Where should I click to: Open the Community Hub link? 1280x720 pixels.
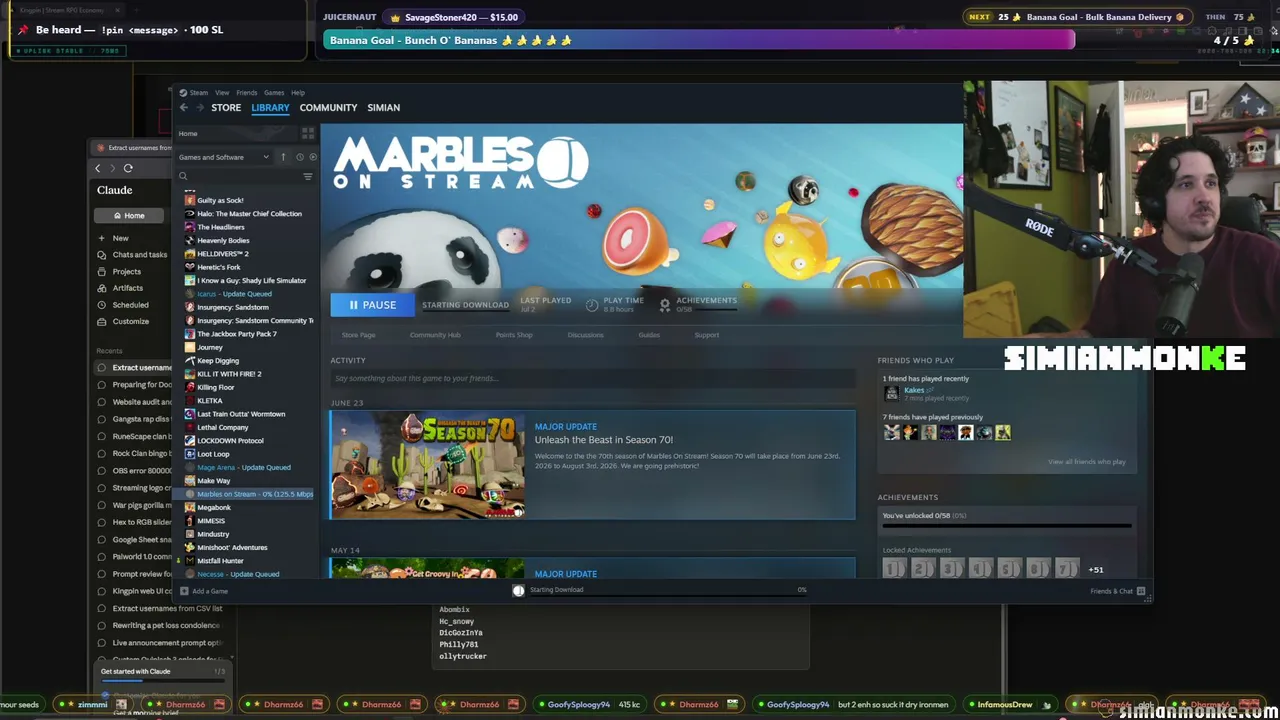435,335
